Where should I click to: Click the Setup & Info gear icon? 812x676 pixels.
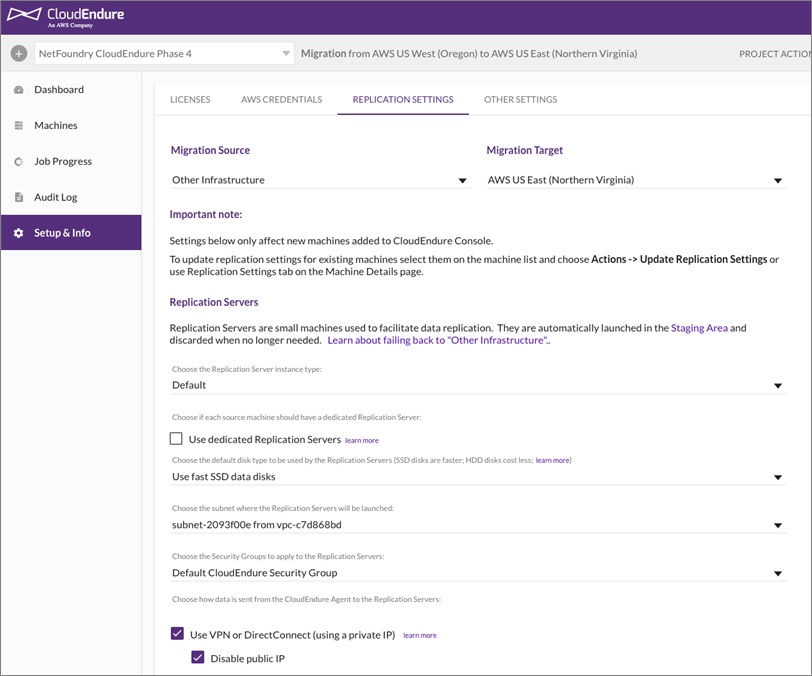point(19,233)
